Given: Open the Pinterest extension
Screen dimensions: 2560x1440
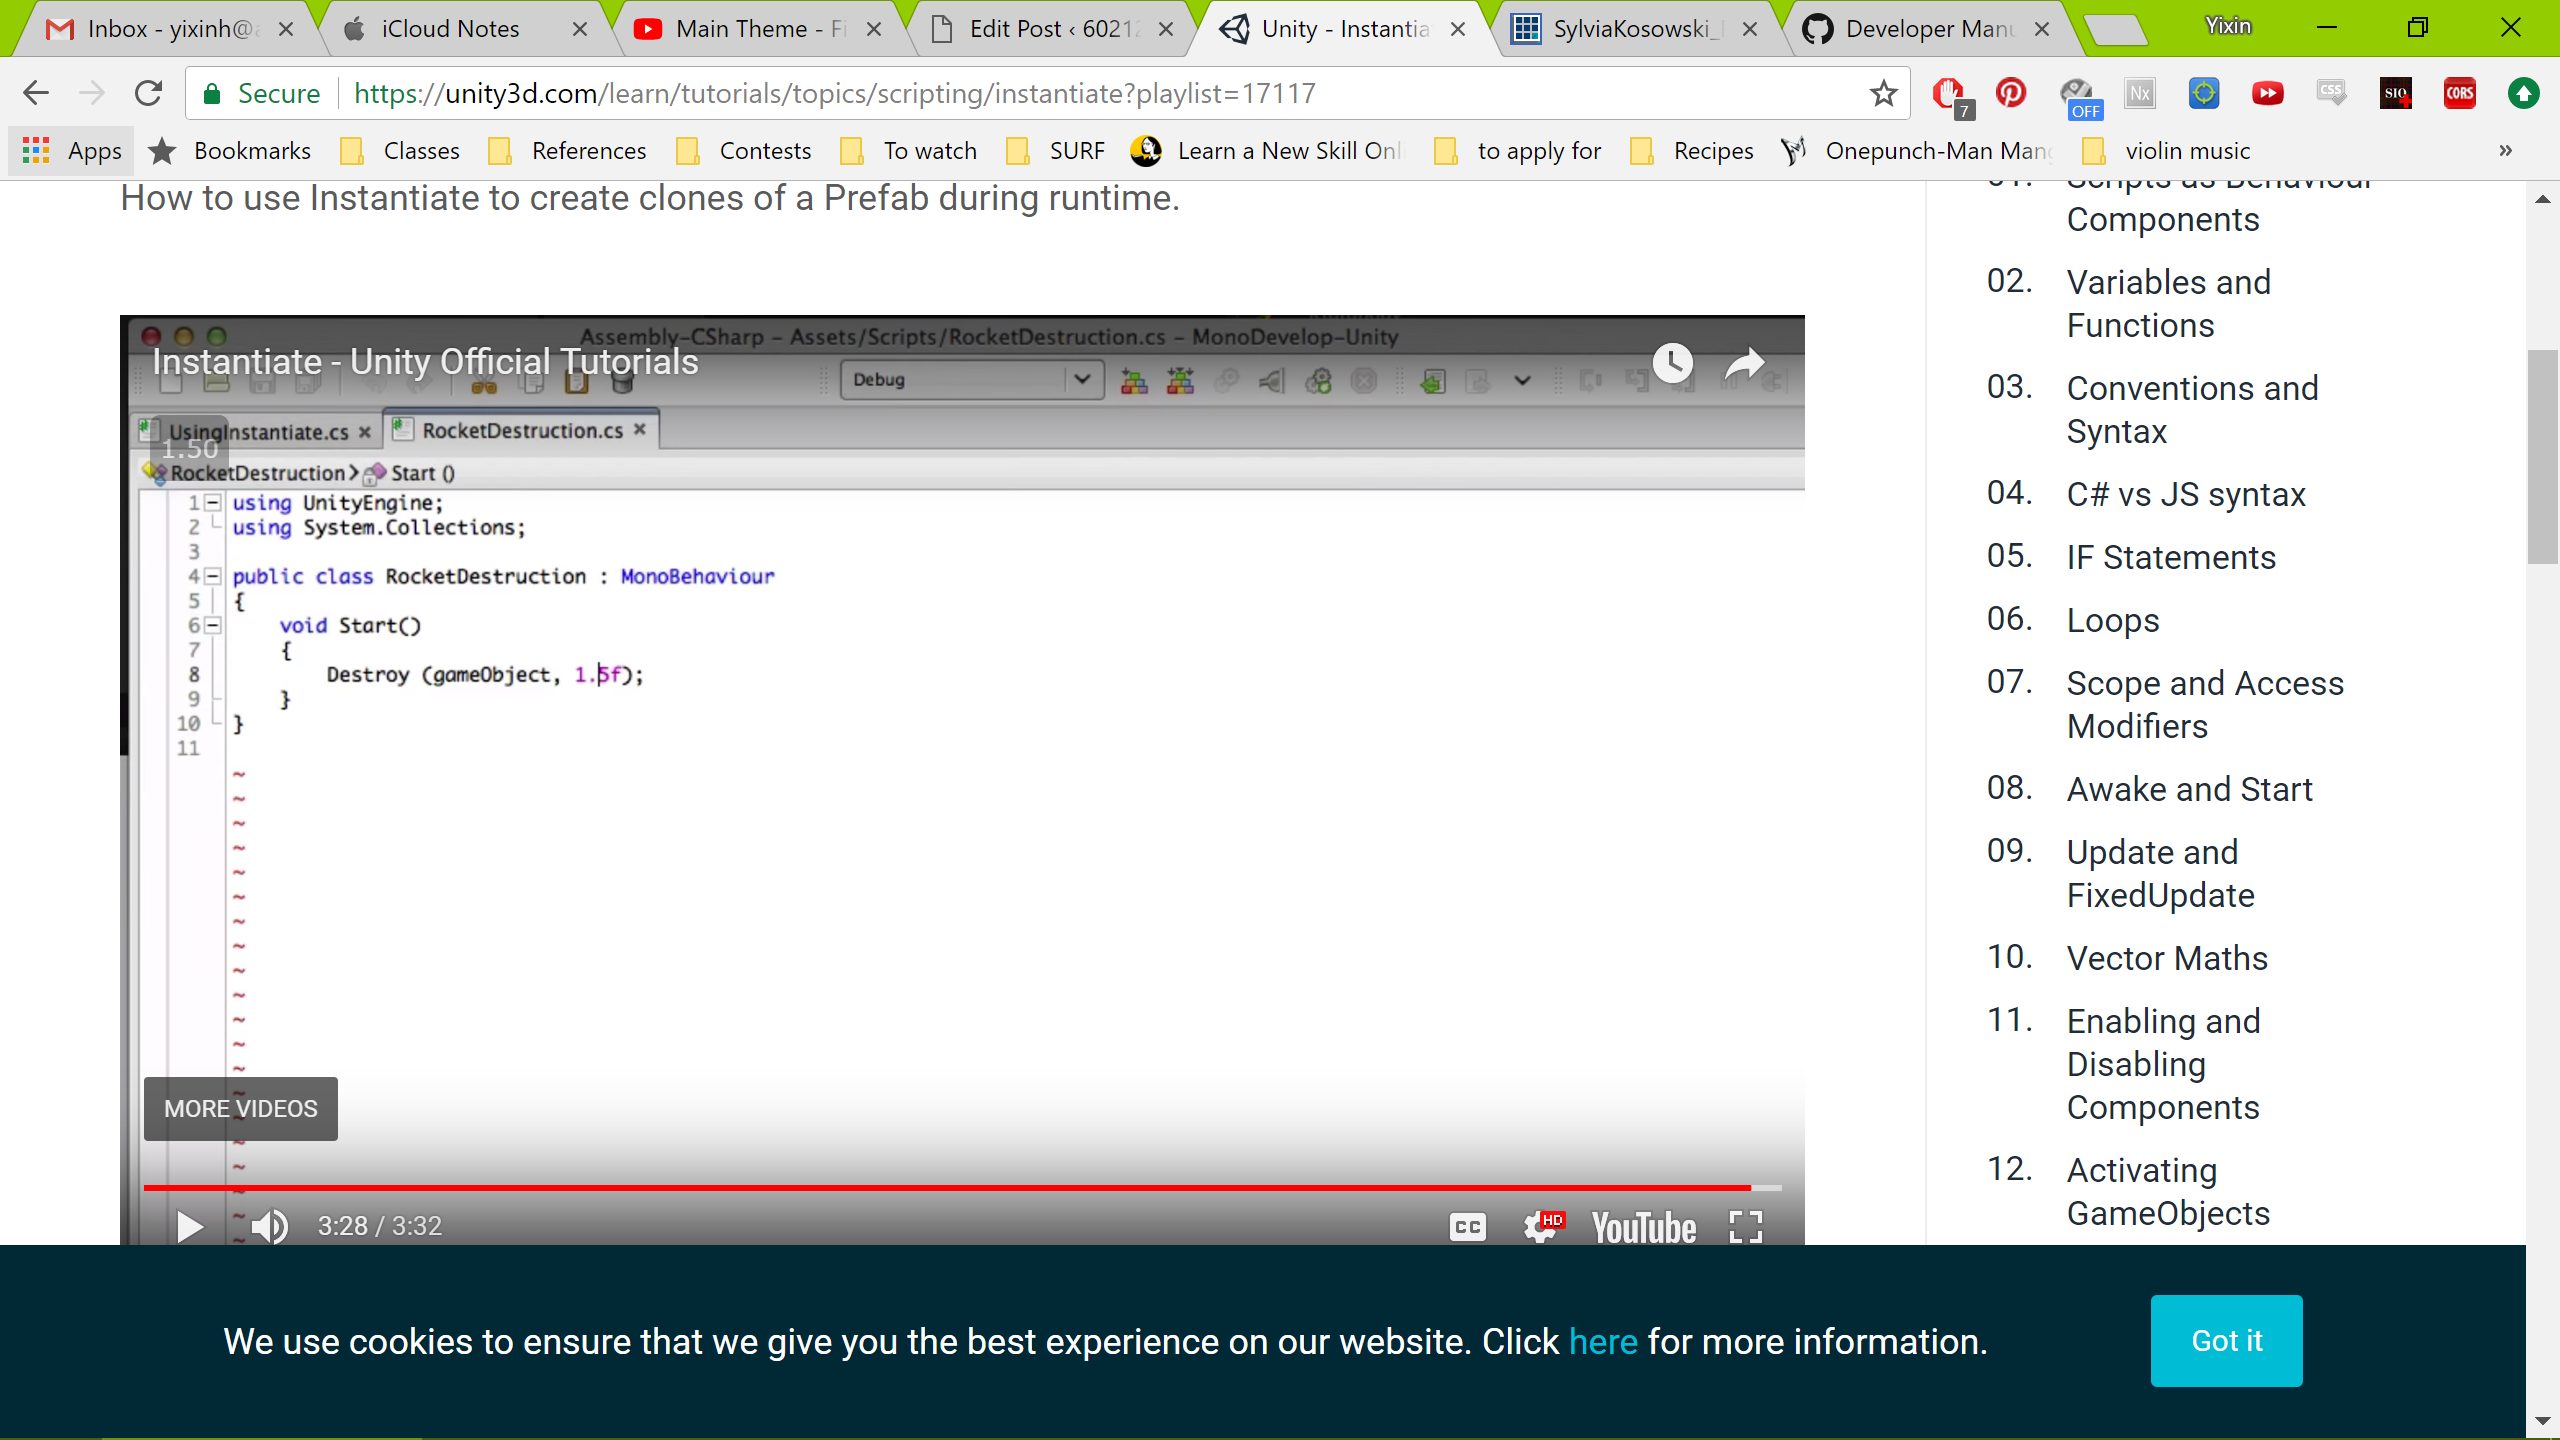Looking at the screenshot, I should pos(2011,93).
